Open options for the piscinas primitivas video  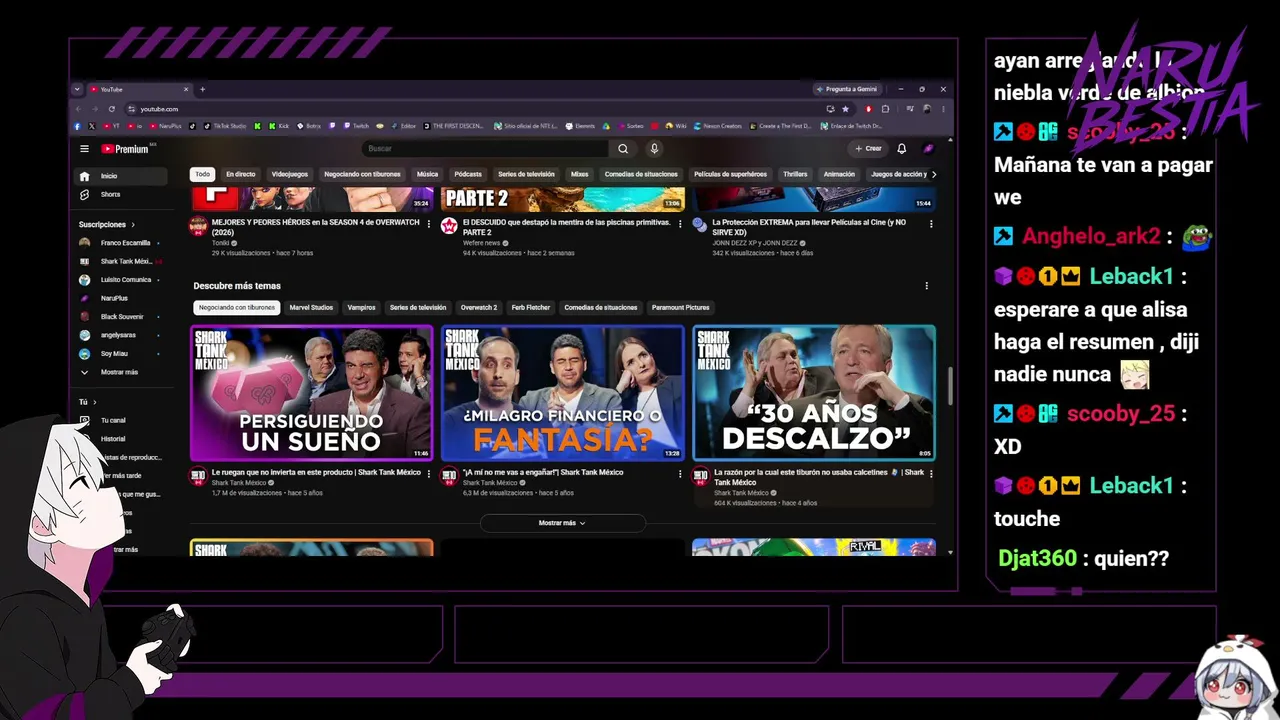click(x=680, y=223)
